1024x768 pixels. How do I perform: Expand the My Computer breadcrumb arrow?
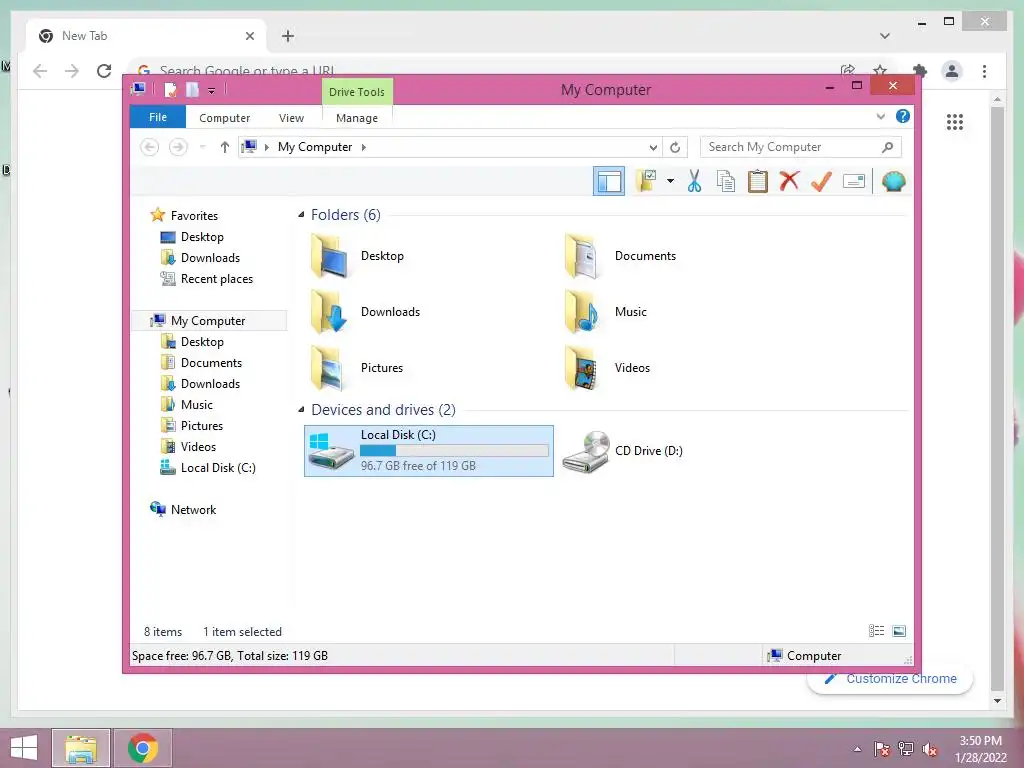click(364, 147)
